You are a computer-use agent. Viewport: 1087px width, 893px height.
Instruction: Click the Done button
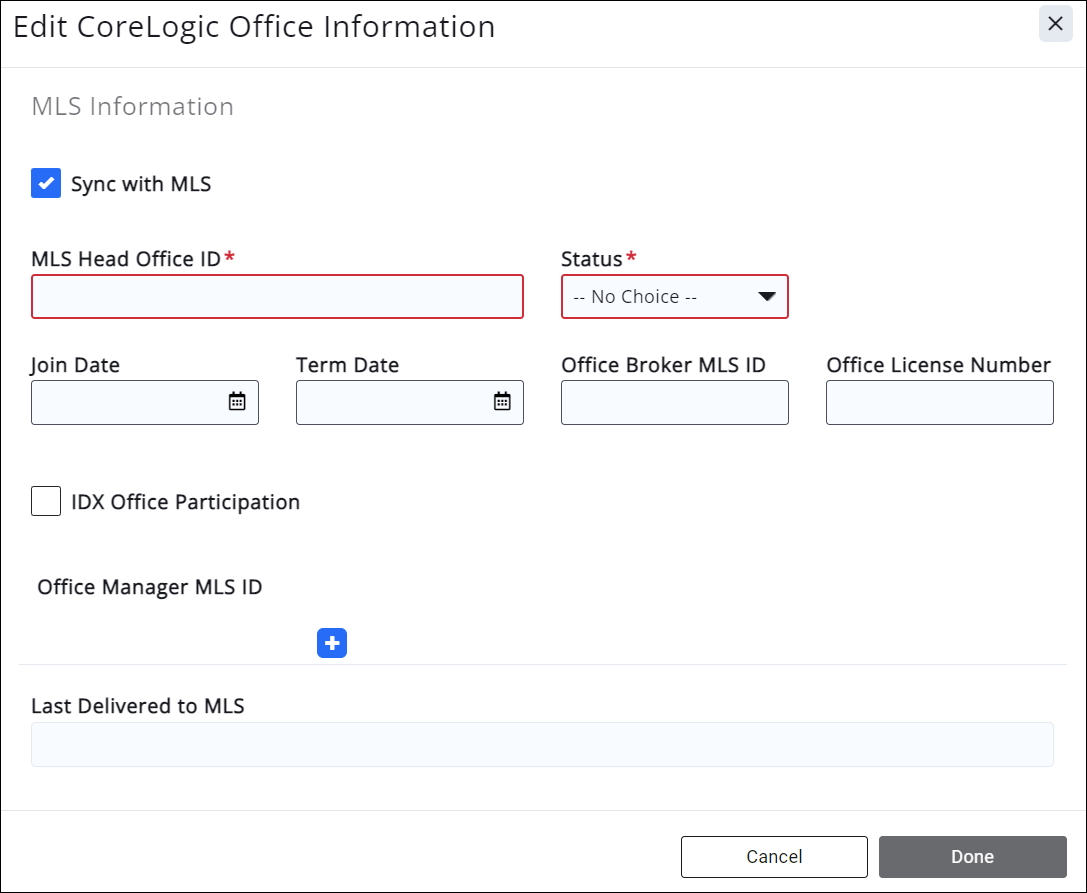tap(972, 857)
